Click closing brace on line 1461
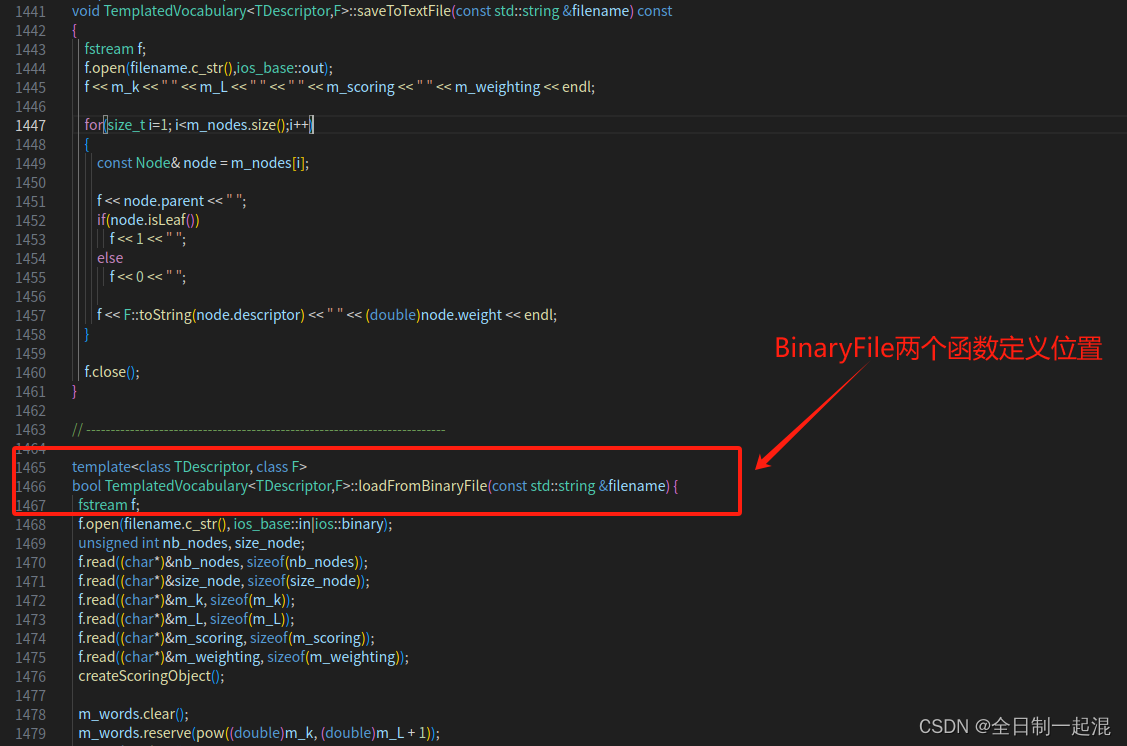Image resolution: width=1127 pixels, height=746 pixels. pos(74,391)
